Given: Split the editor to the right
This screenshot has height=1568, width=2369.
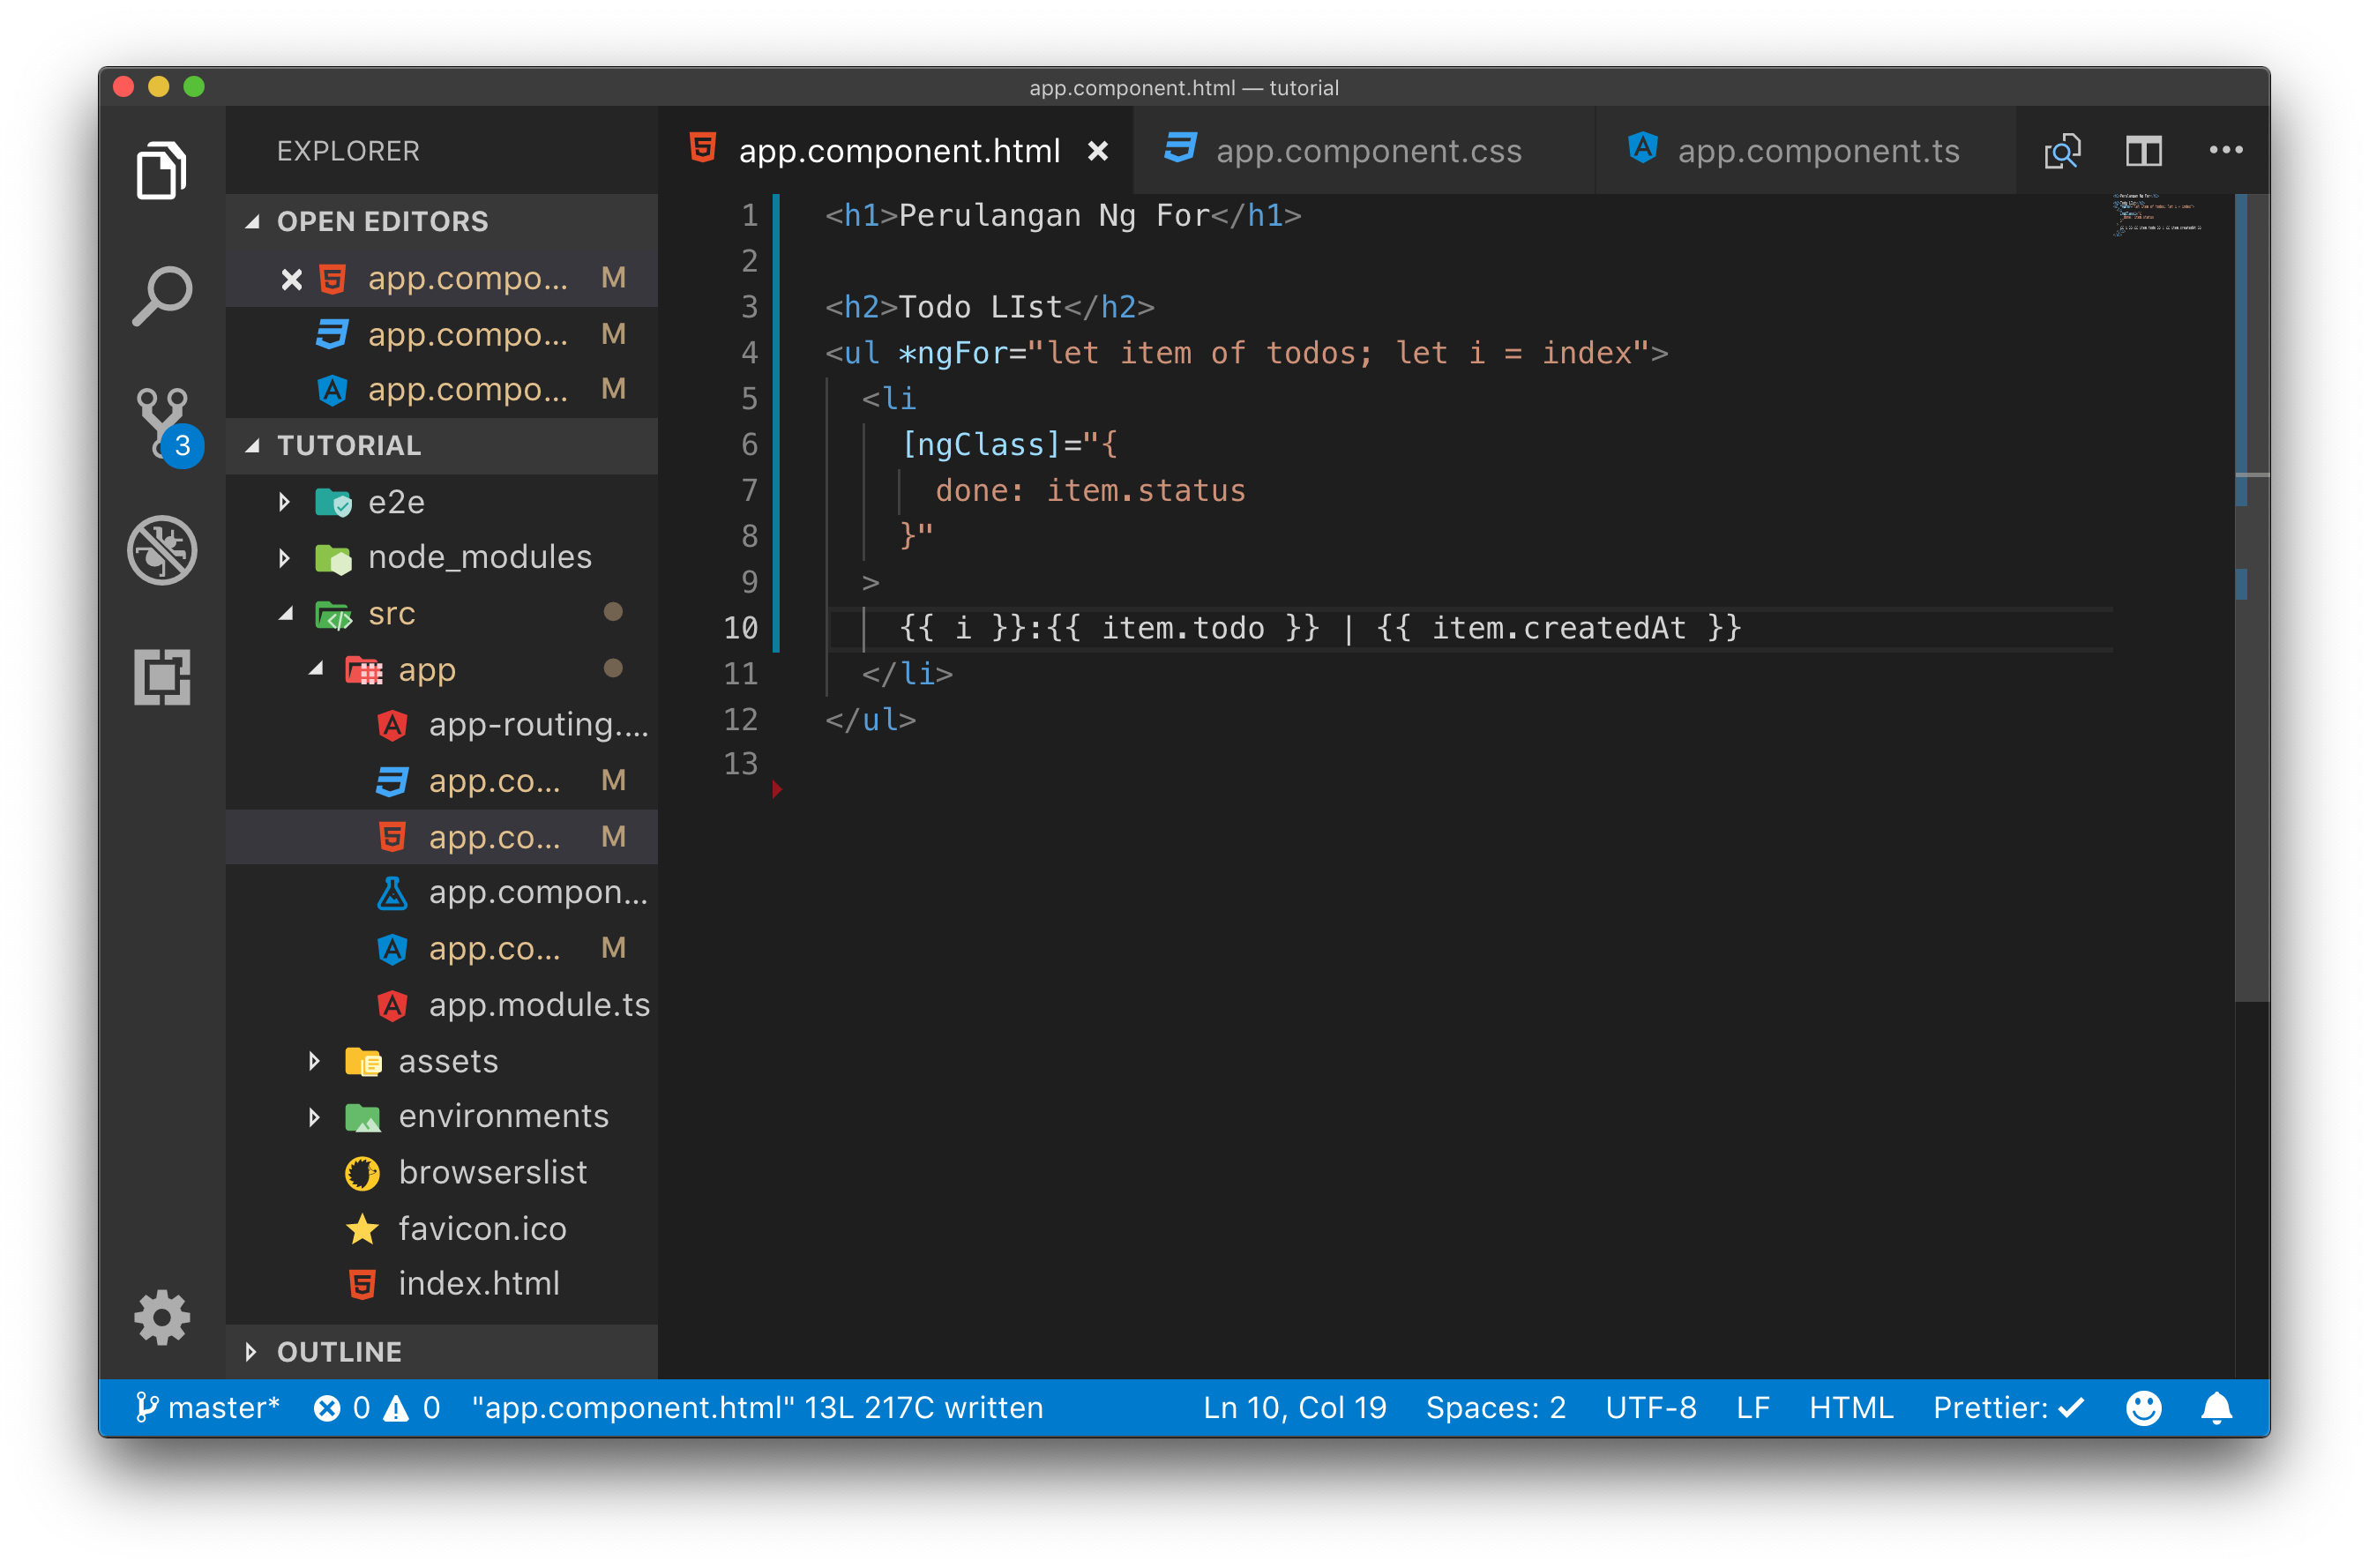Looking at the screenshot, I should click(2143, 151).
